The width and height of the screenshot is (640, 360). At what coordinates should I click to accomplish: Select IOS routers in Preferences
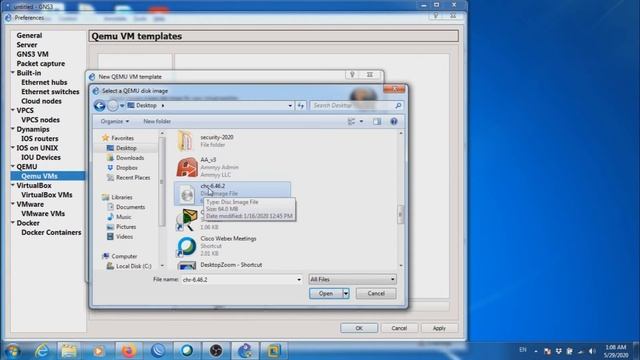(x=40, y=139)
